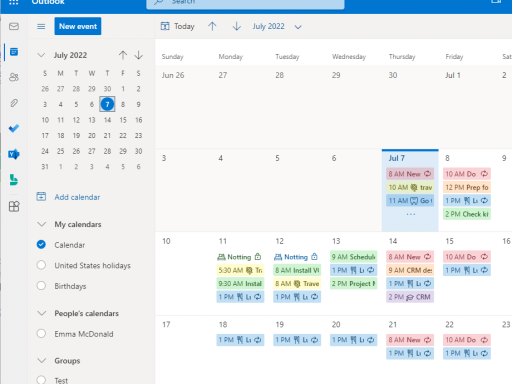This screenshot has width=512, height=384.
Task: Collapse the People's calendars section
Action: pyautogui.click(x=41, y=313)
